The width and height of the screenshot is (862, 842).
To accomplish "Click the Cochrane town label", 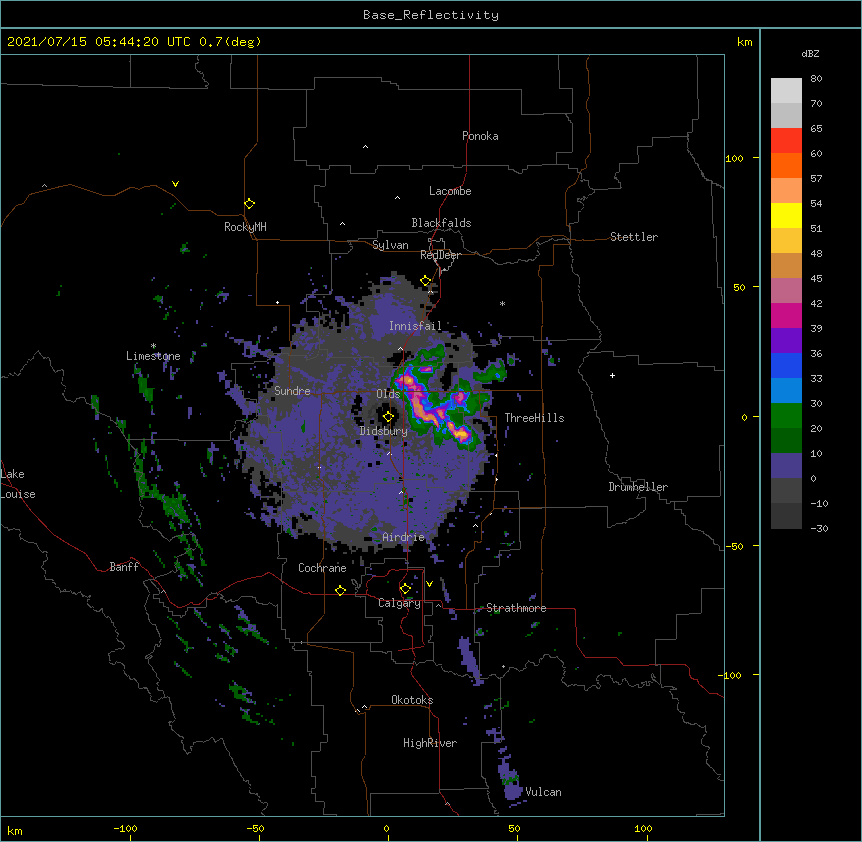I will pyautogui.click(x=322, y=568).
